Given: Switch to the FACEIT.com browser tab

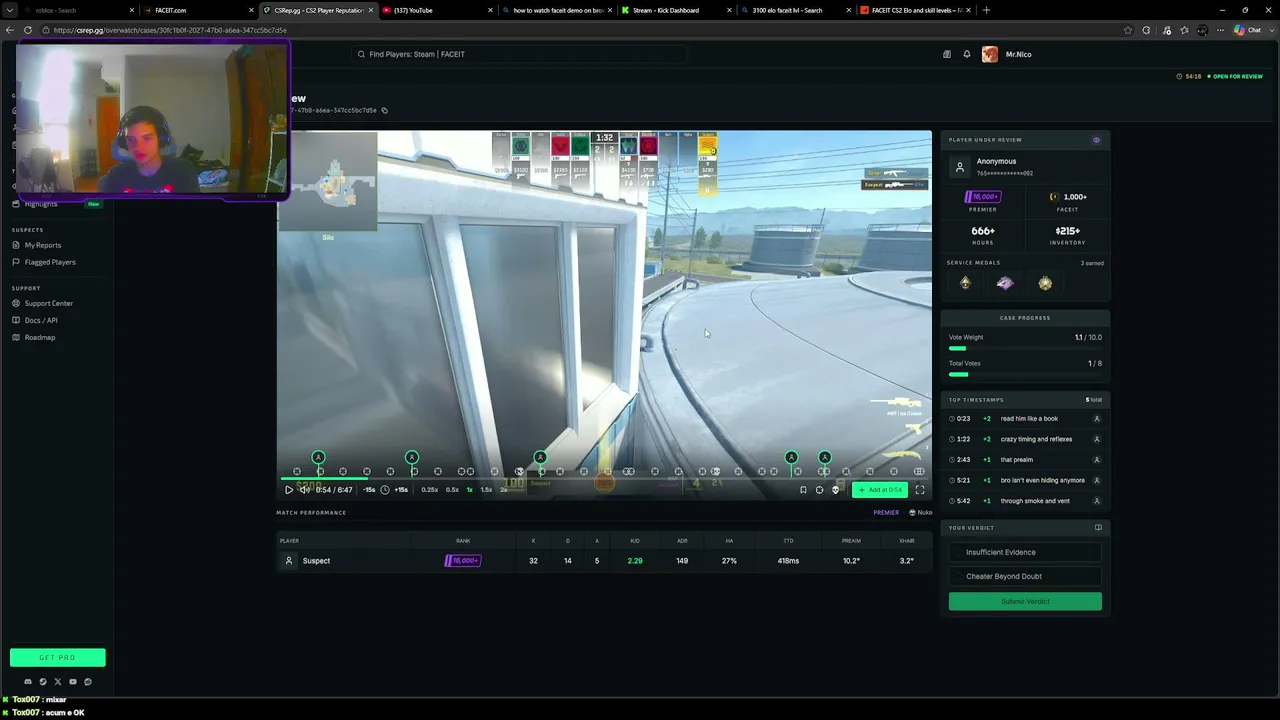Looking at the screenshot, I should 196,10.
